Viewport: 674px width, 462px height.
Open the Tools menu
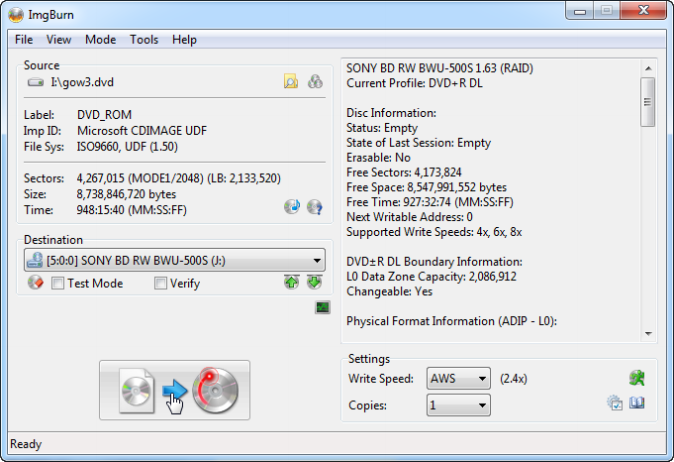click(x=144, y=40)
